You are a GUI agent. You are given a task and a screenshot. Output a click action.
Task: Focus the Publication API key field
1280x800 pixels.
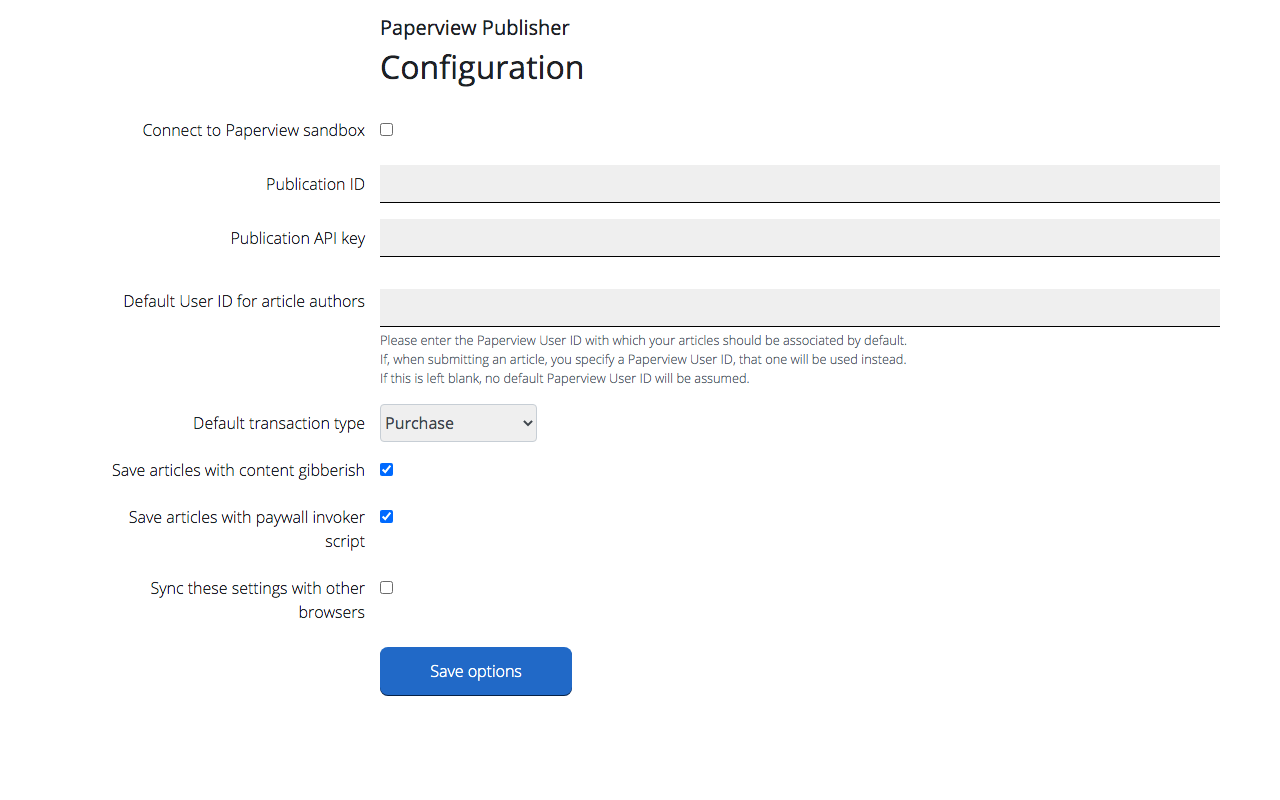tap(800, 238)
